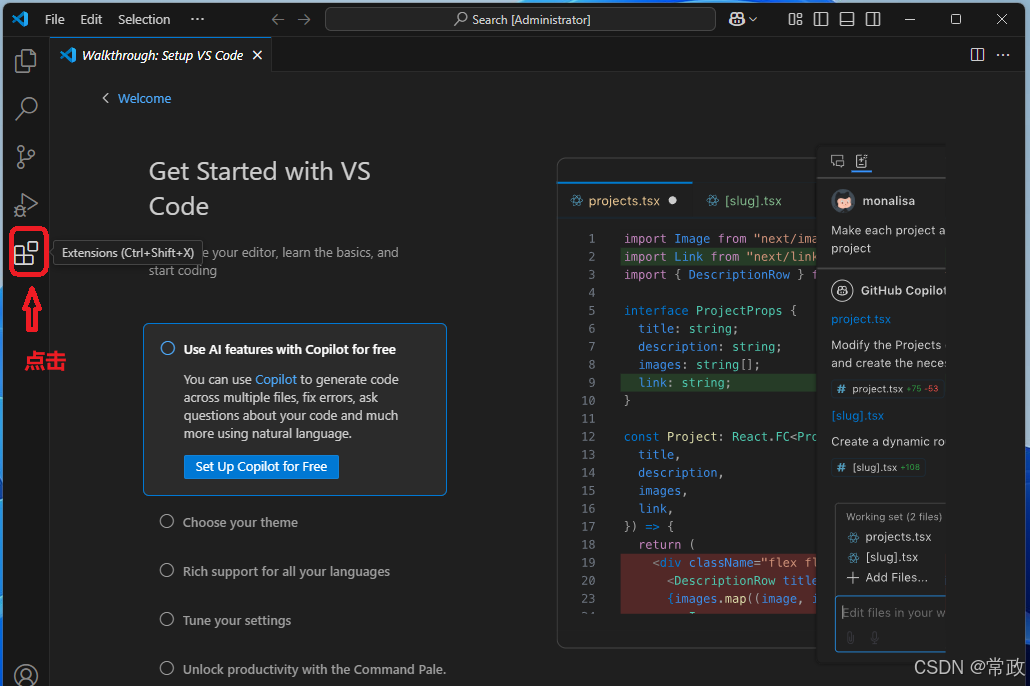The image size is (1030, 686).
Task: Click the attachment paperclip icon
Action: point(850,637)
